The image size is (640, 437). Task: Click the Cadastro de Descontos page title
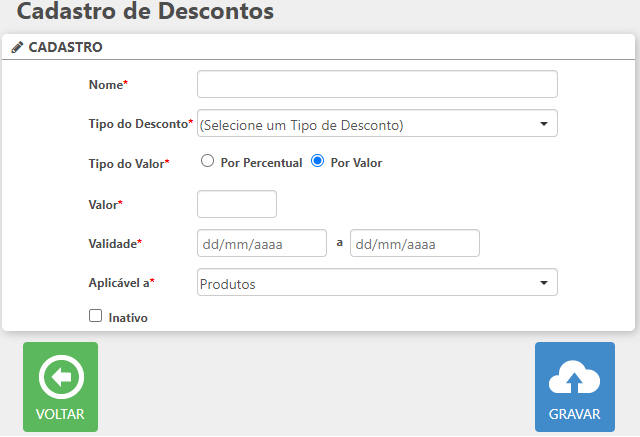tap(146, 13)
